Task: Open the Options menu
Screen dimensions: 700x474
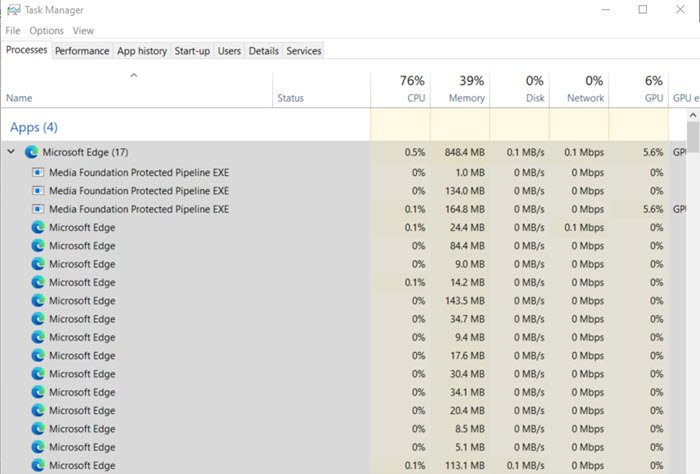Action: coord(46,31)
